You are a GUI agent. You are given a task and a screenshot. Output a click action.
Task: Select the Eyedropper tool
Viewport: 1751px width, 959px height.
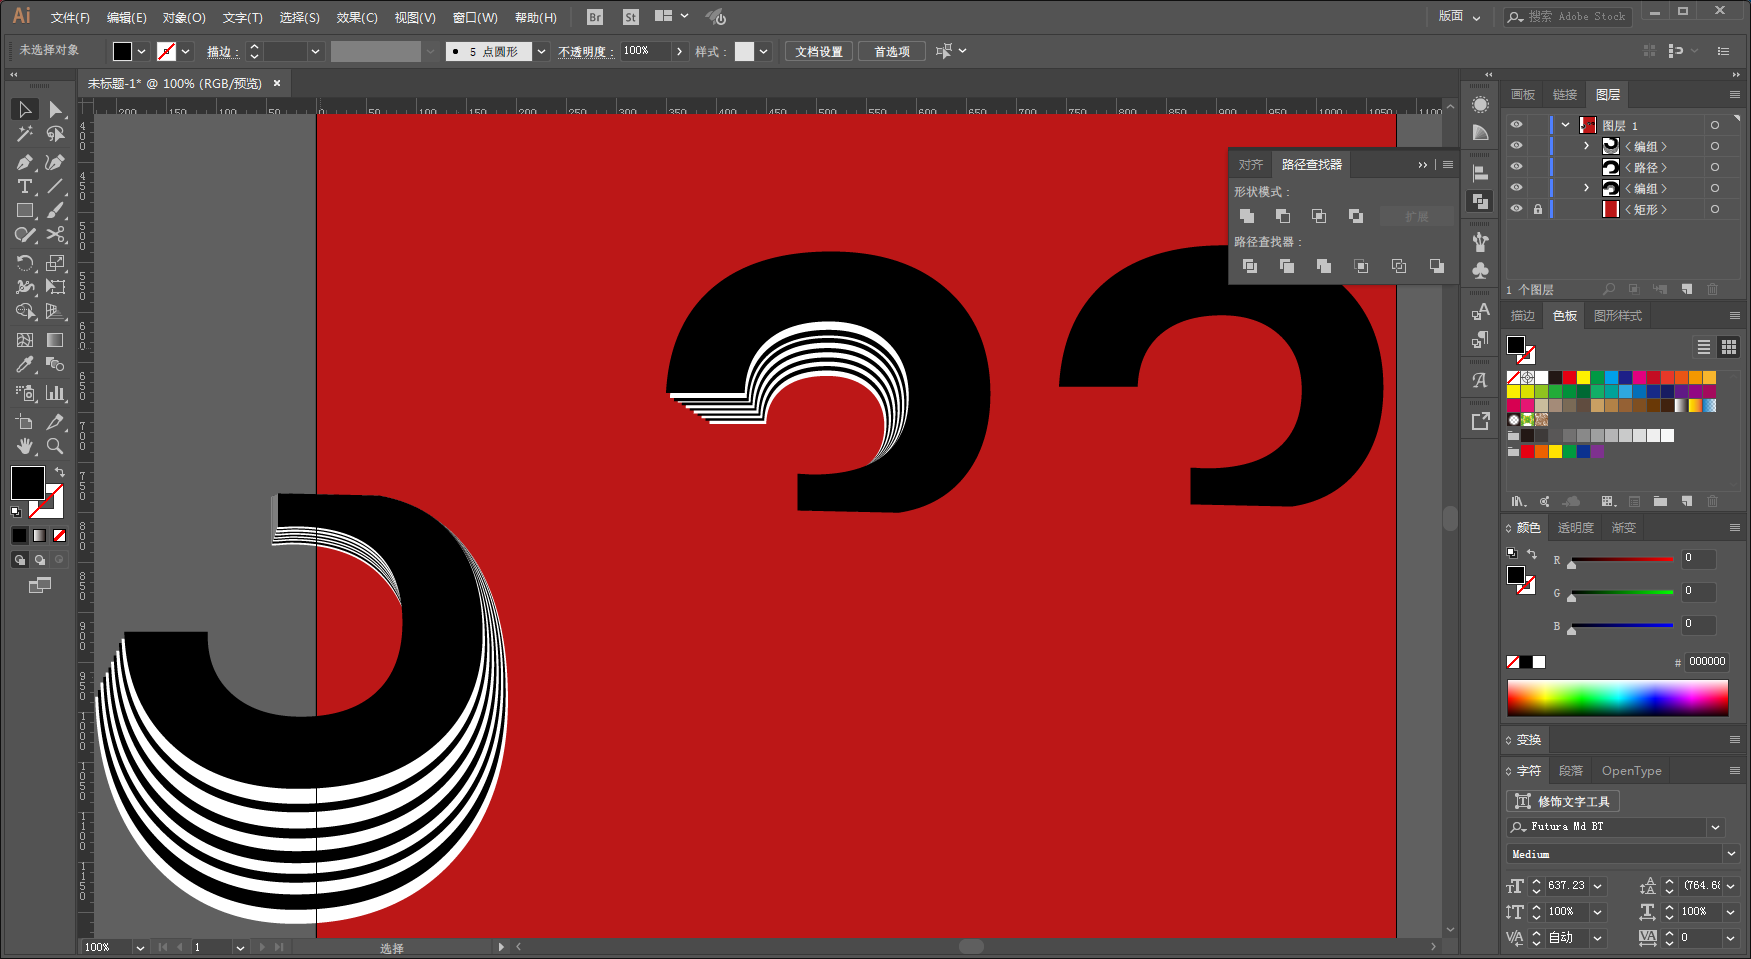(x=25, y=365)
